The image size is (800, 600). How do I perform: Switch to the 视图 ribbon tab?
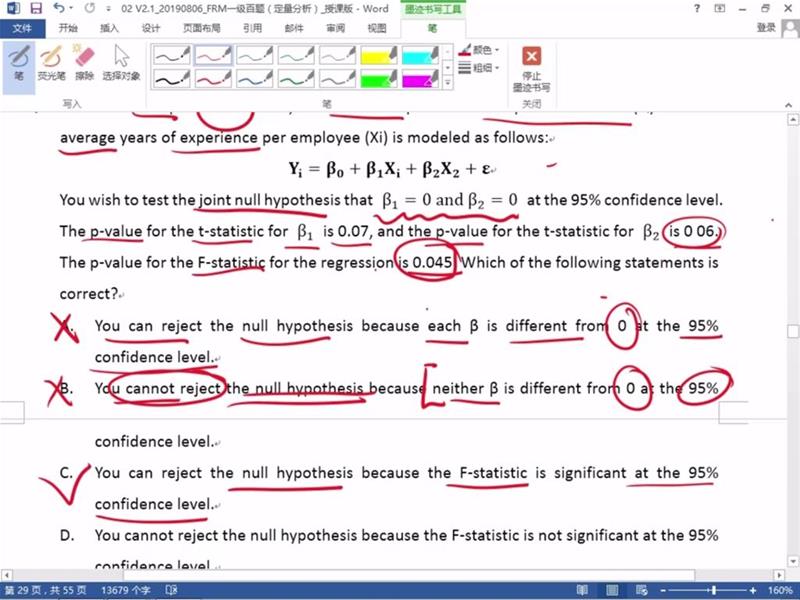pos(377,28)
